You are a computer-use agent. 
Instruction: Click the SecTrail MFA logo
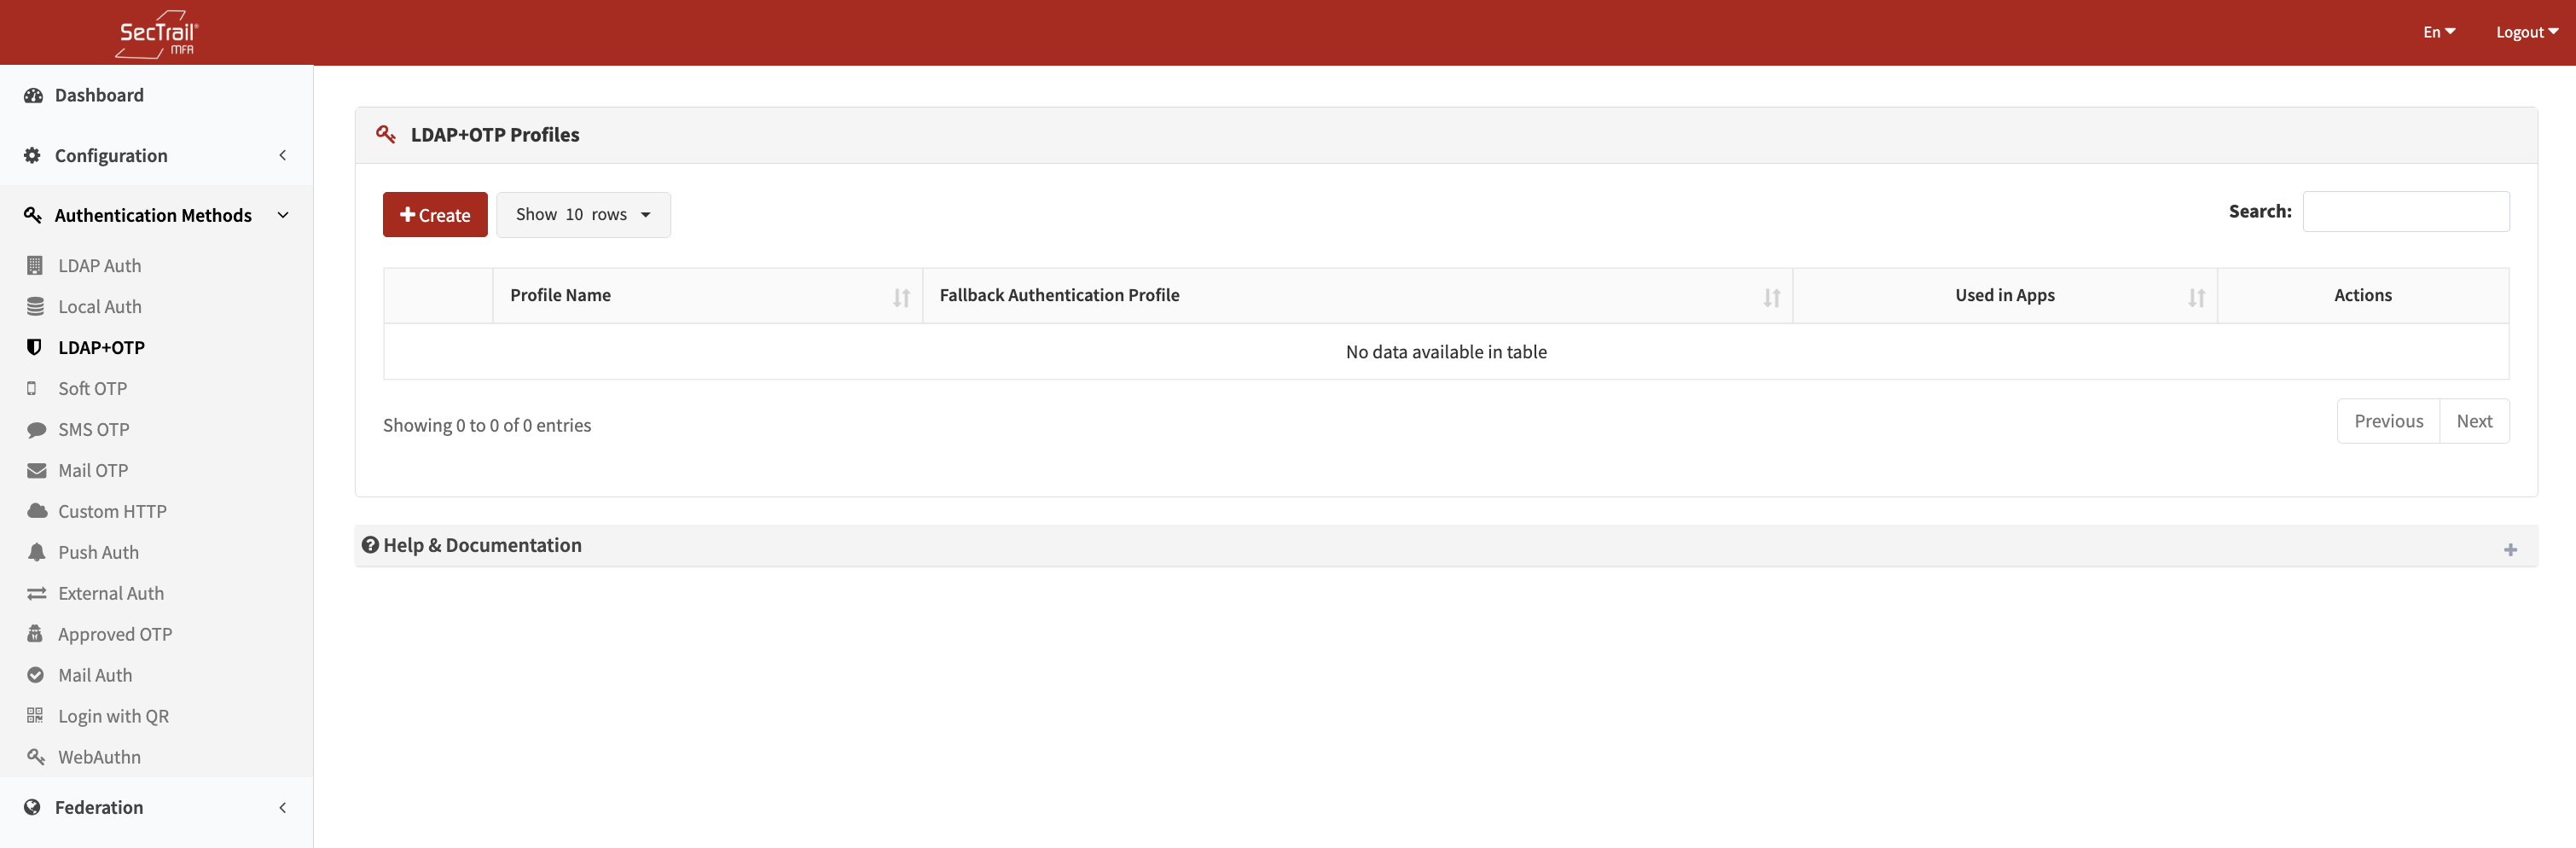tap(157, 33)
